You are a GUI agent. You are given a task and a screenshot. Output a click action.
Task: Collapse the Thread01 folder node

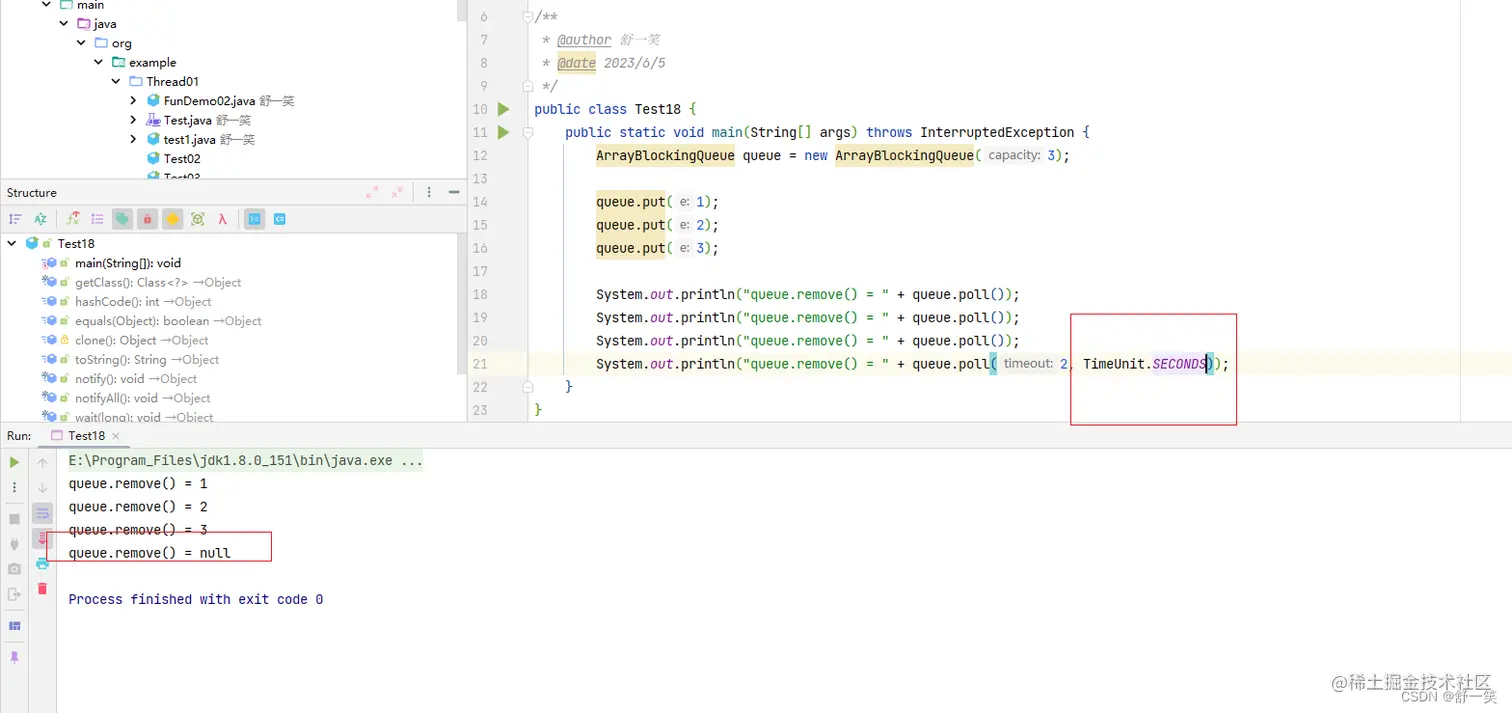[x=117, y=81]
